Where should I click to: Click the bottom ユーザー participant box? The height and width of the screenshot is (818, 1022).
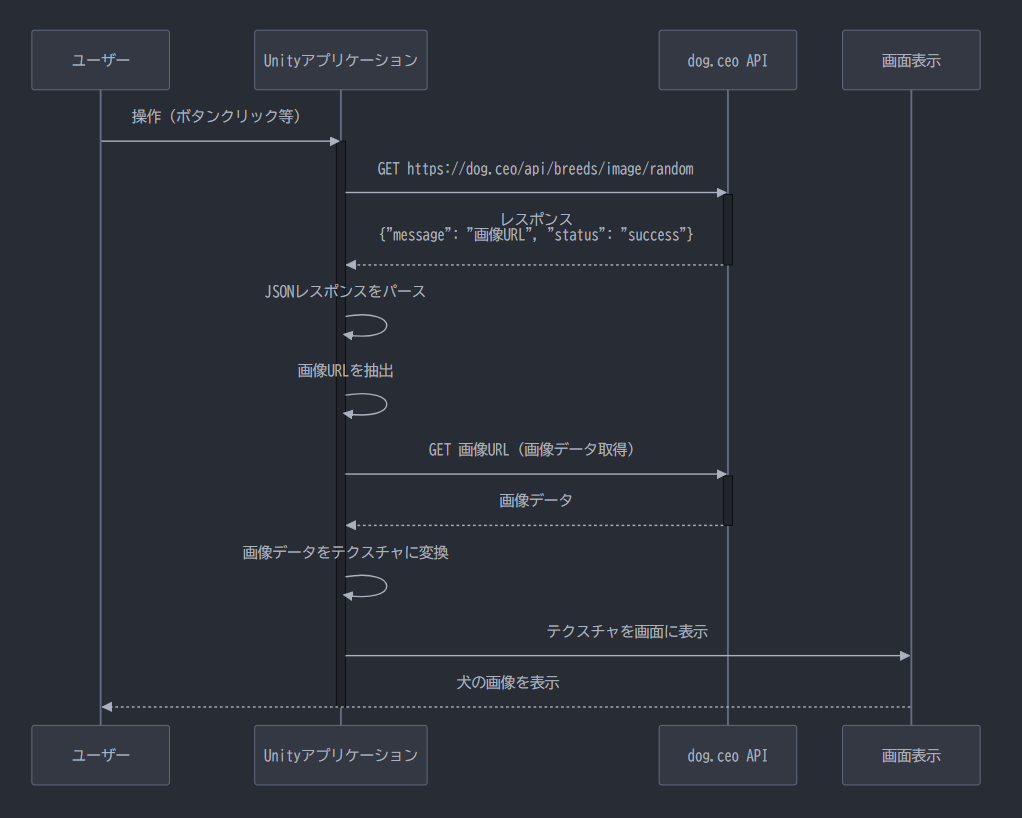[x=100, y=755]
